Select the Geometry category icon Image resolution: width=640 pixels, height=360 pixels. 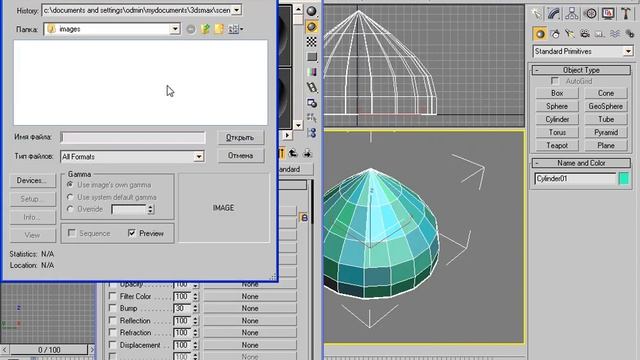coord(540,34)
